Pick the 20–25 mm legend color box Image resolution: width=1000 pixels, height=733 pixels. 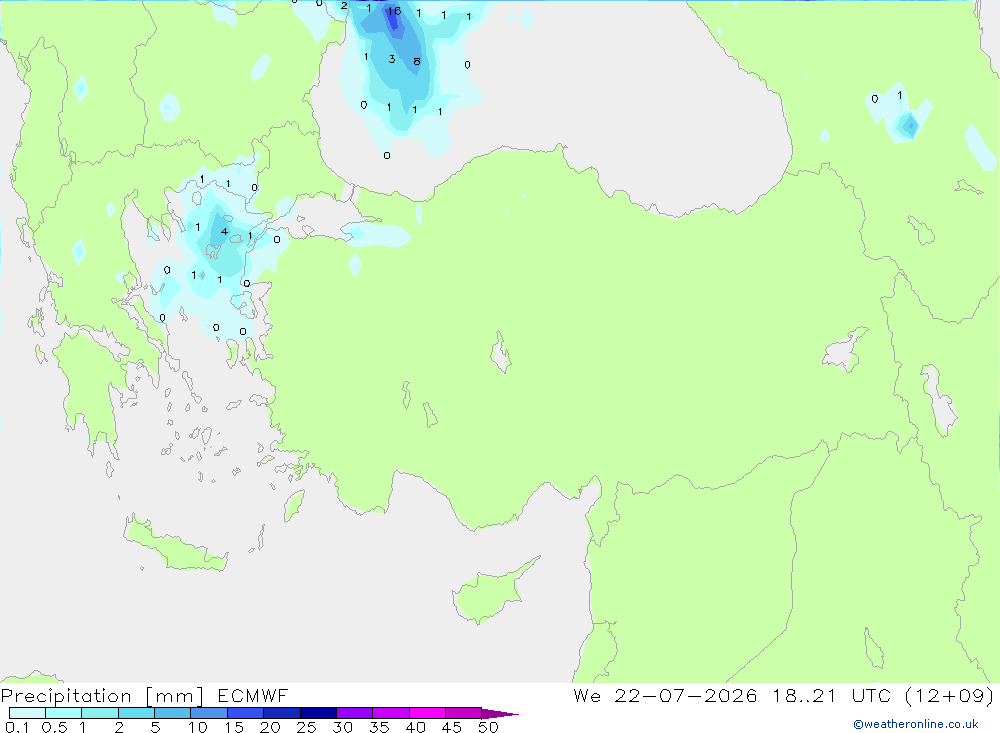coord(282,713)
